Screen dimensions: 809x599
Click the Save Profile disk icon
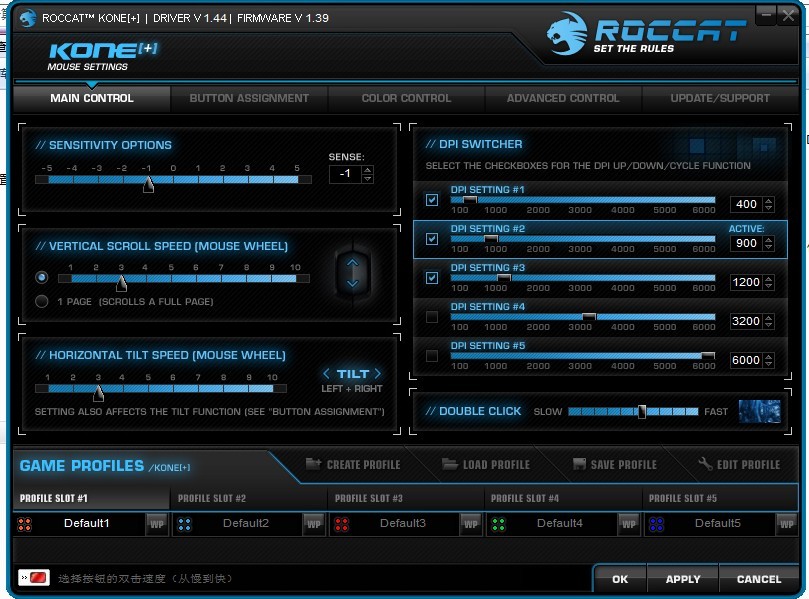coord(579,464)
